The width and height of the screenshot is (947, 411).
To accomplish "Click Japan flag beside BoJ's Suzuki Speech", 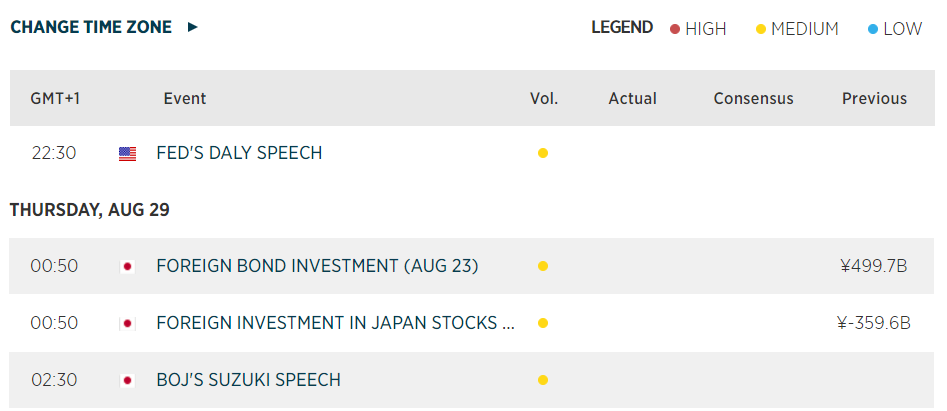I will pos(127,381).
